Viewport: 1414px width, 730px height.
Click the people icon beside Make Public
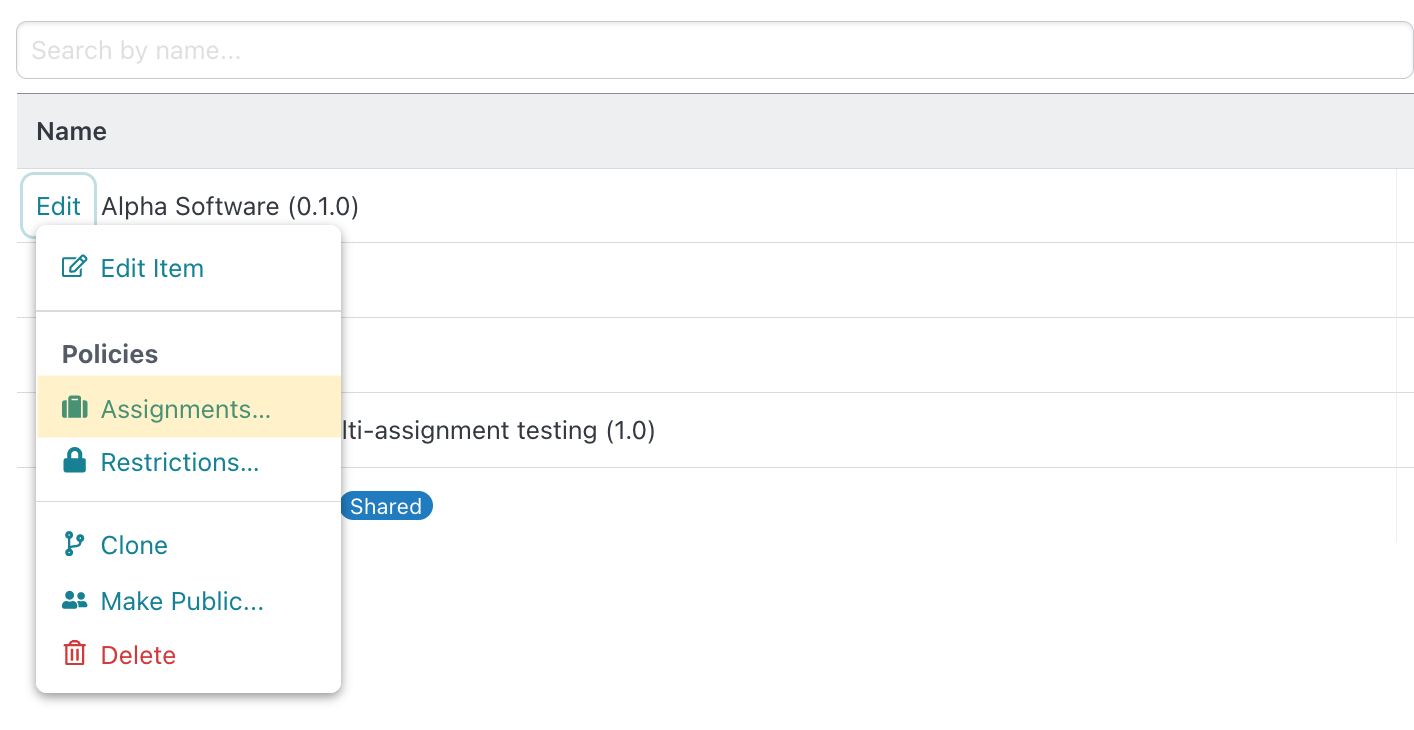[x=75, y=601]
